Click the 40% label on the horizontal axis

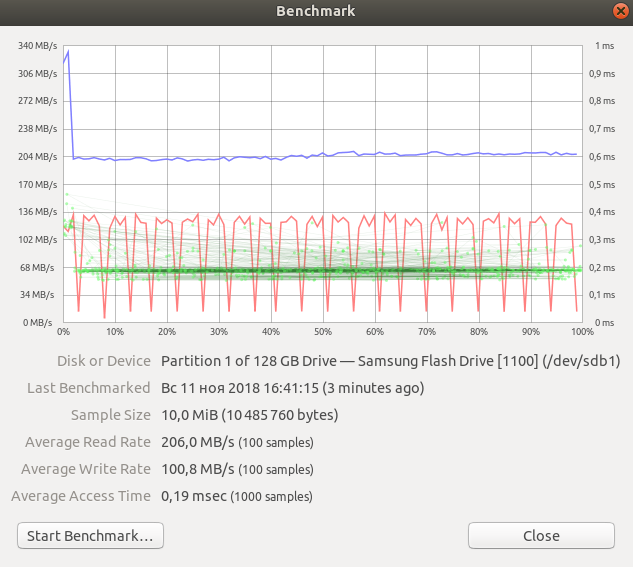tap(271, 332)
